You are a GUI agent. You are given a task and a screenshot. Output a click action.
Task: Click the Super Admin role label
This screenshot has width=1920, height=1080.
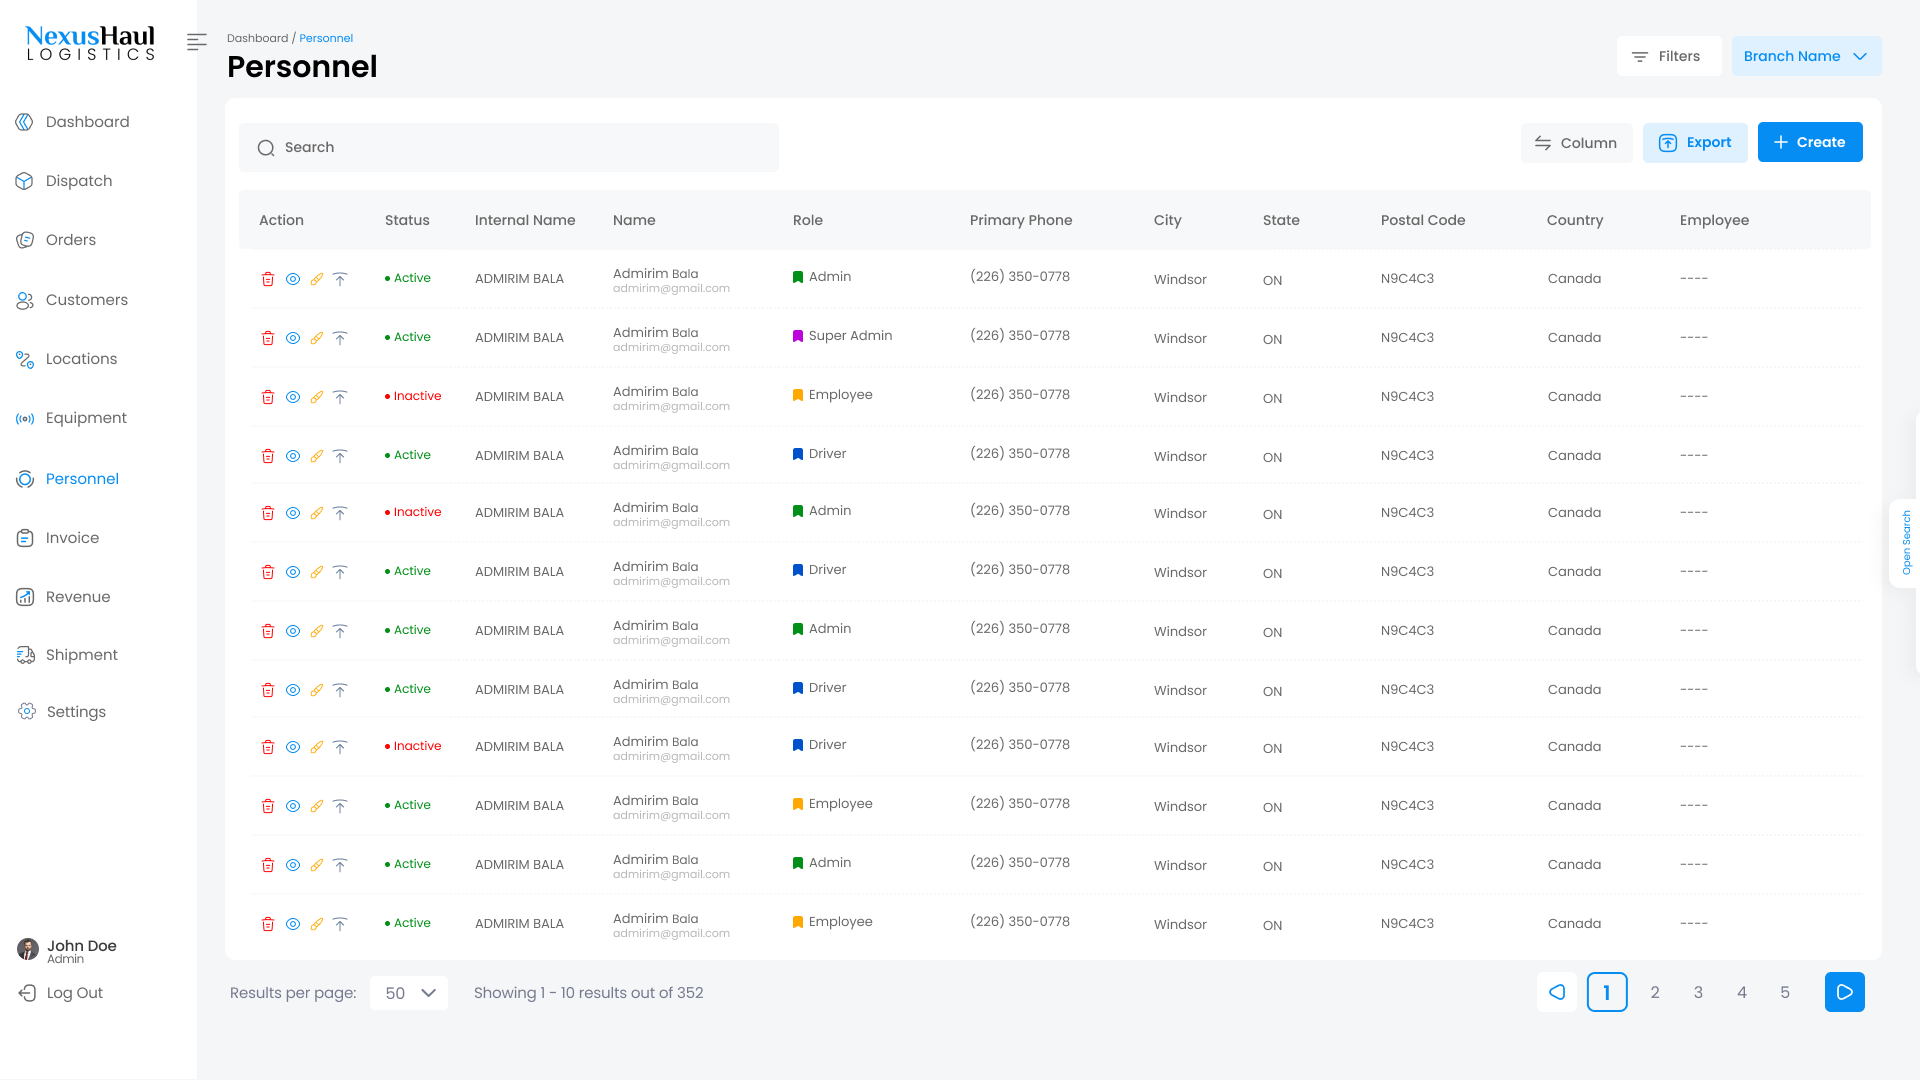click(850, 336)
